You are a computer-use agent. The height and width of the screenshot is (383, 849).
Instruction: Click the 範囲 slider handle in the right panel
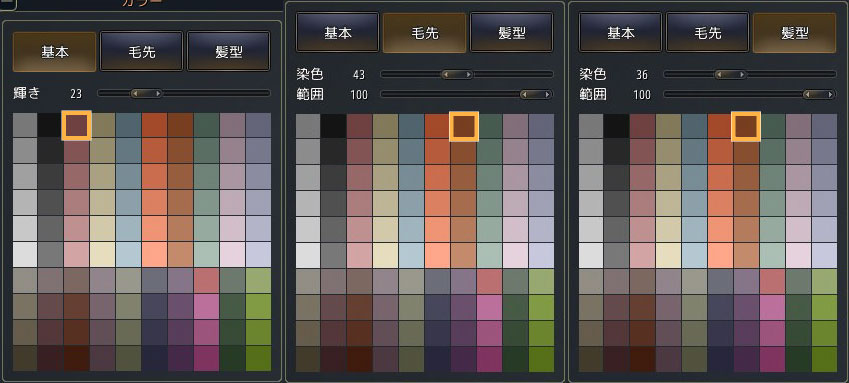(819, 95)
